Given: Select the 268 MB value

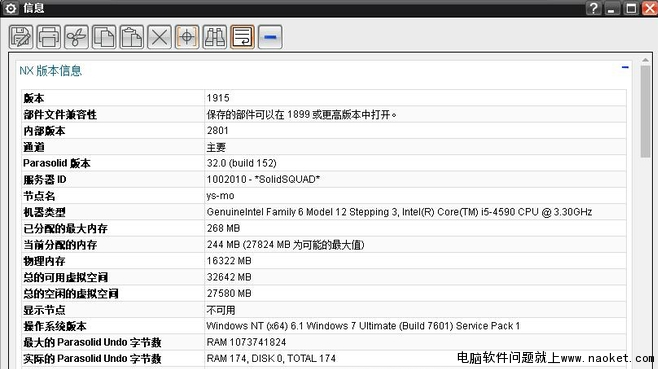Looking at the screenshot, I should tap(223, 228).
